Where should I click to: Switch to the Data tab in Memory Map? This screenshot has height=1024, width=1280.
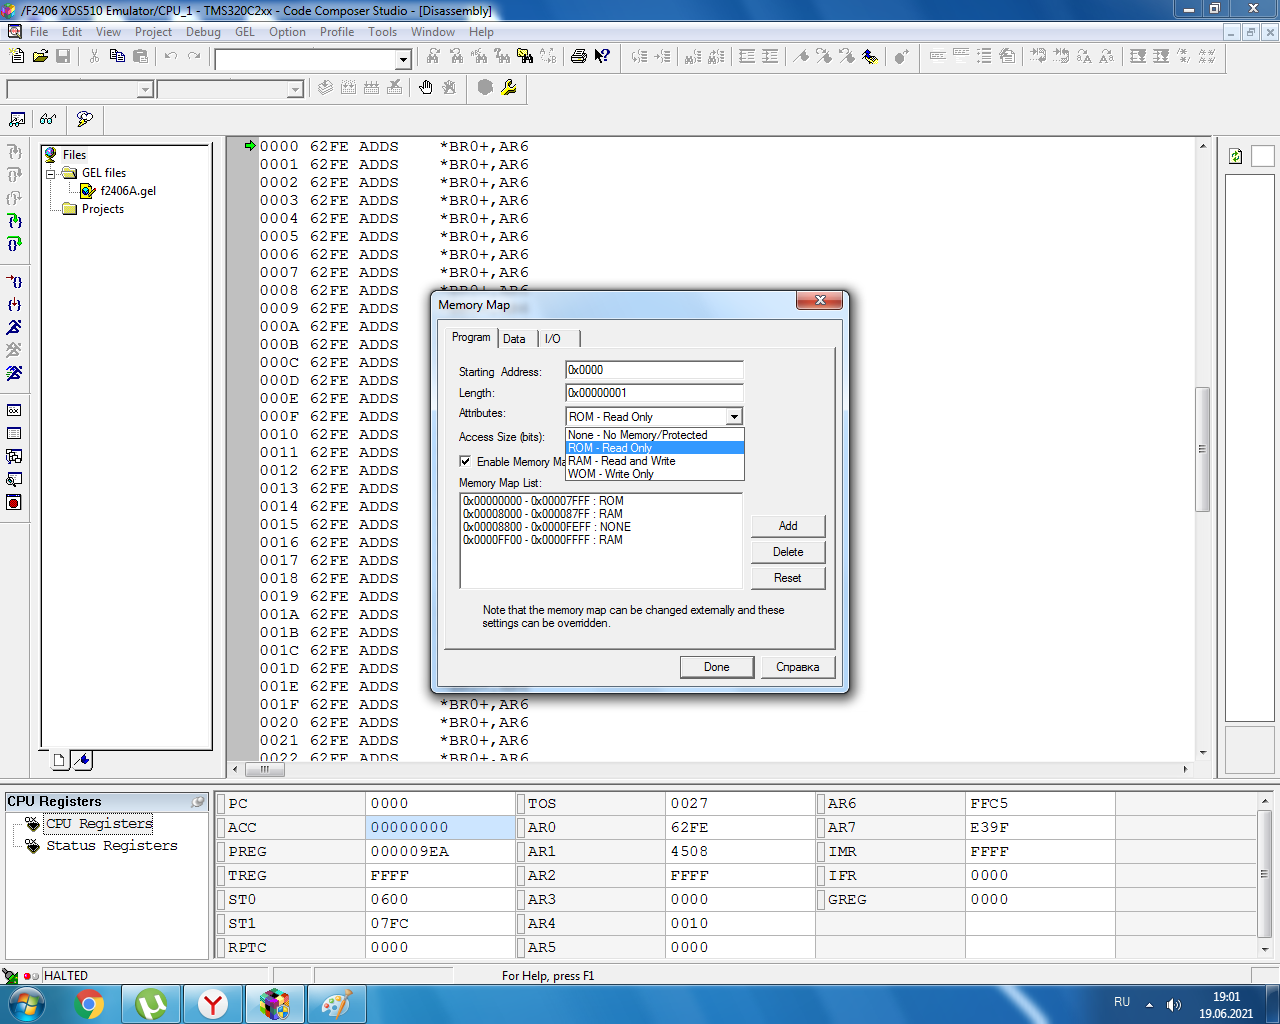pyautogui.click(x=514, y=339)
